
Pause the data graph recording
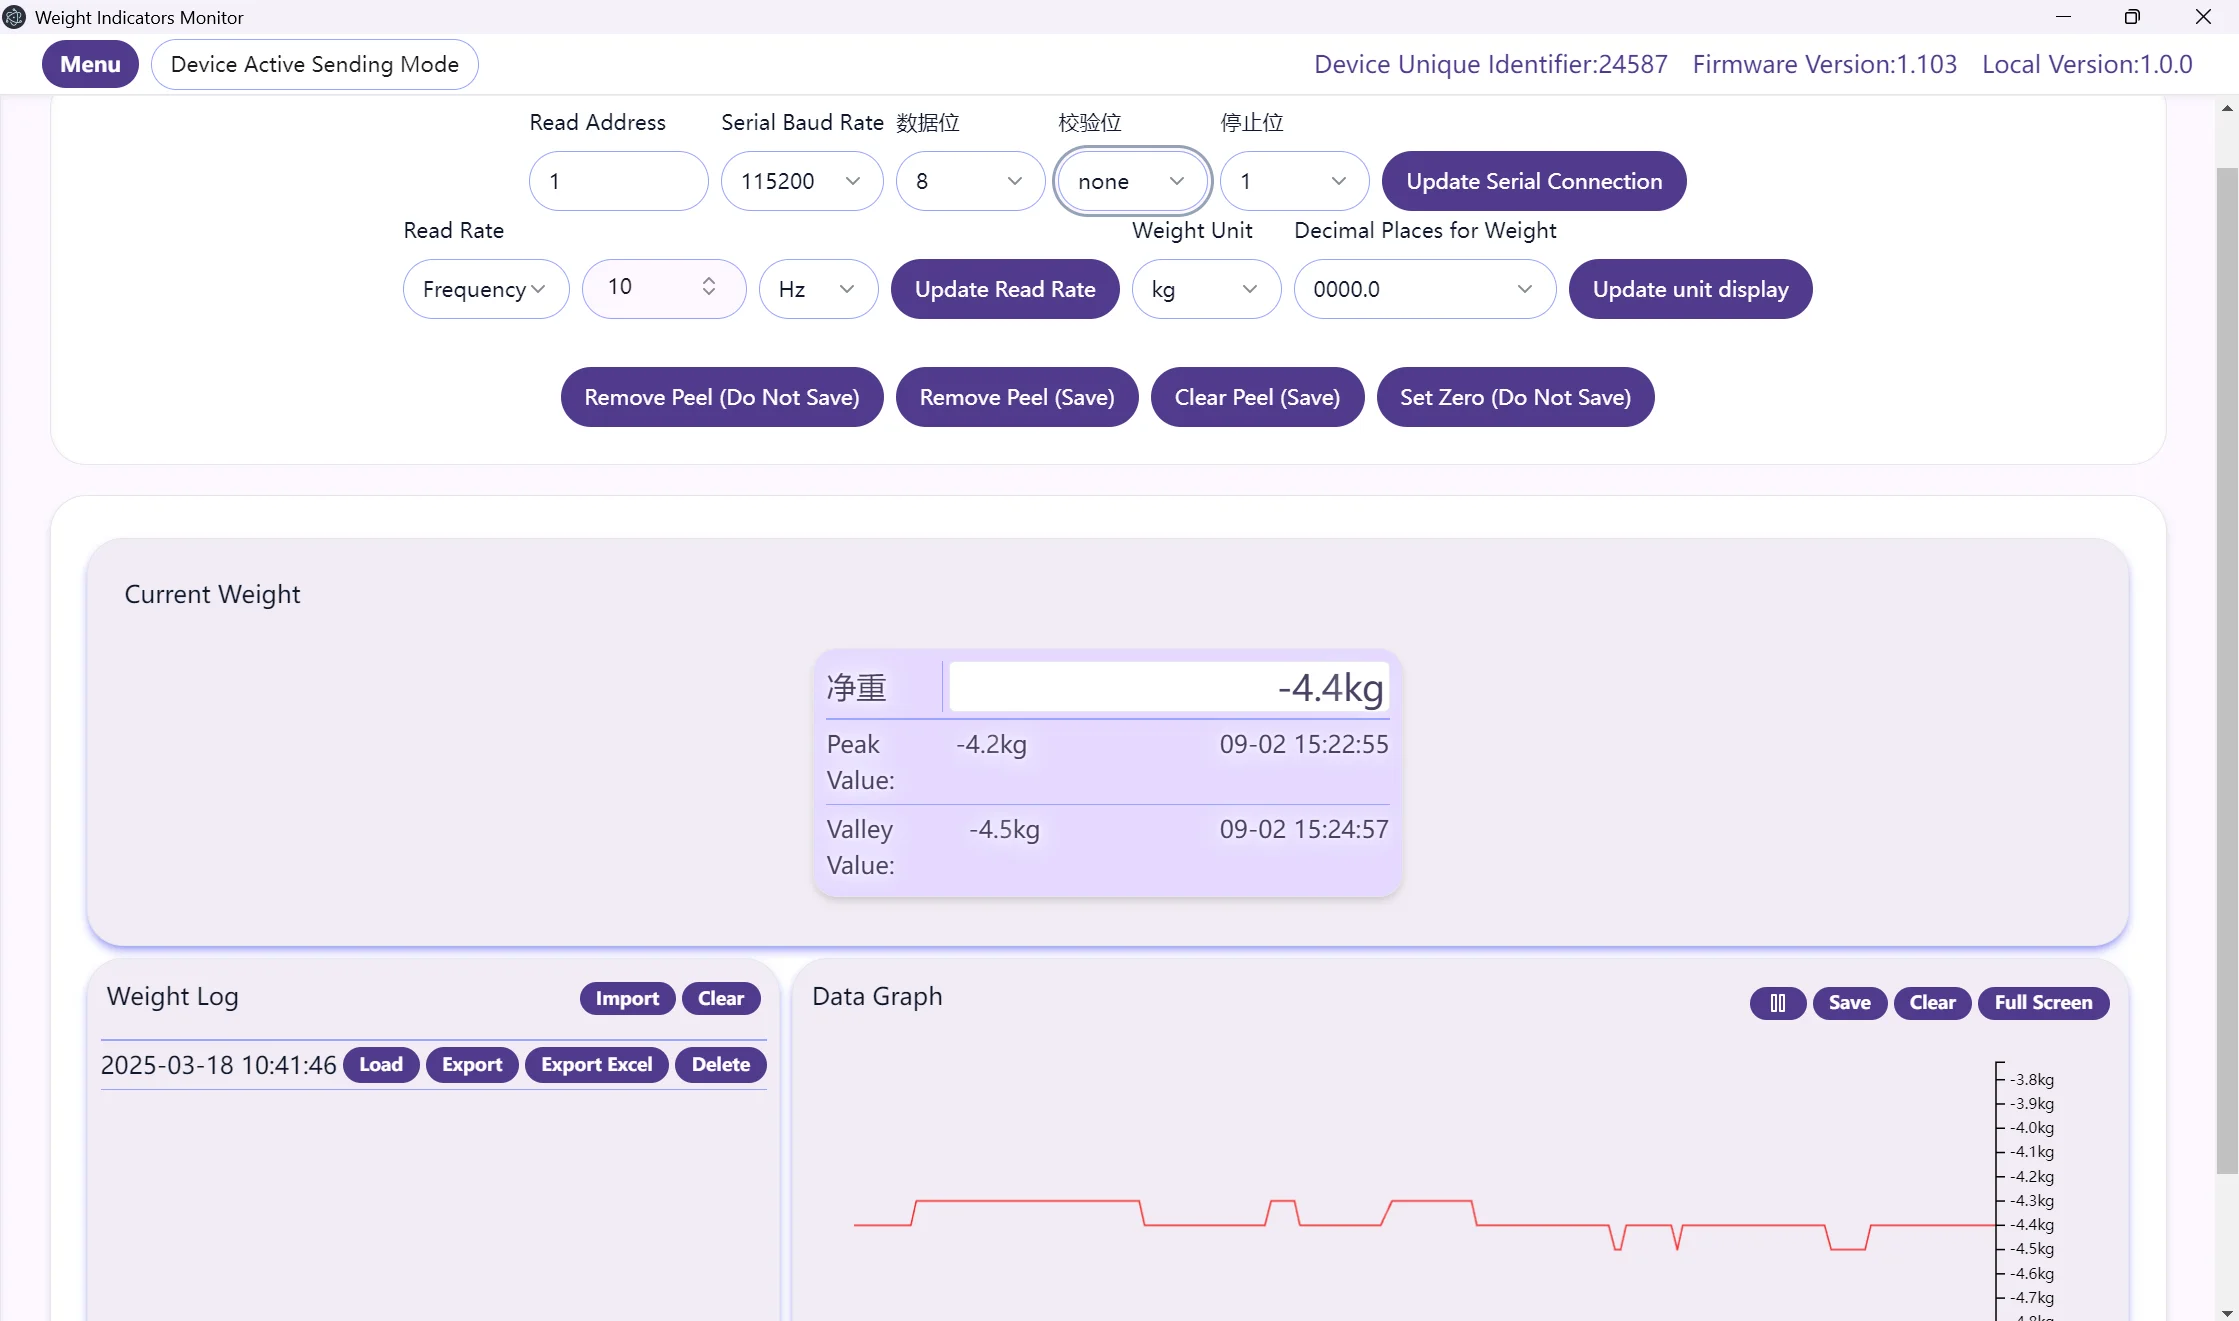1777,1002
